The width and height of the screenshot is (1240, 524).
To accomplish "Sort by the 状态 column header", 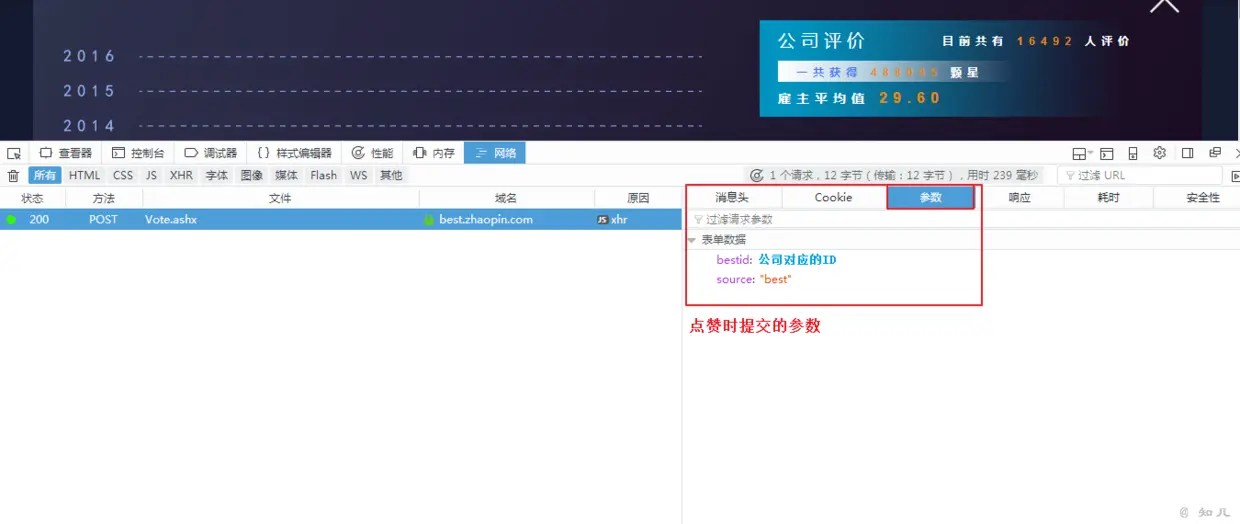I will 32,198.
